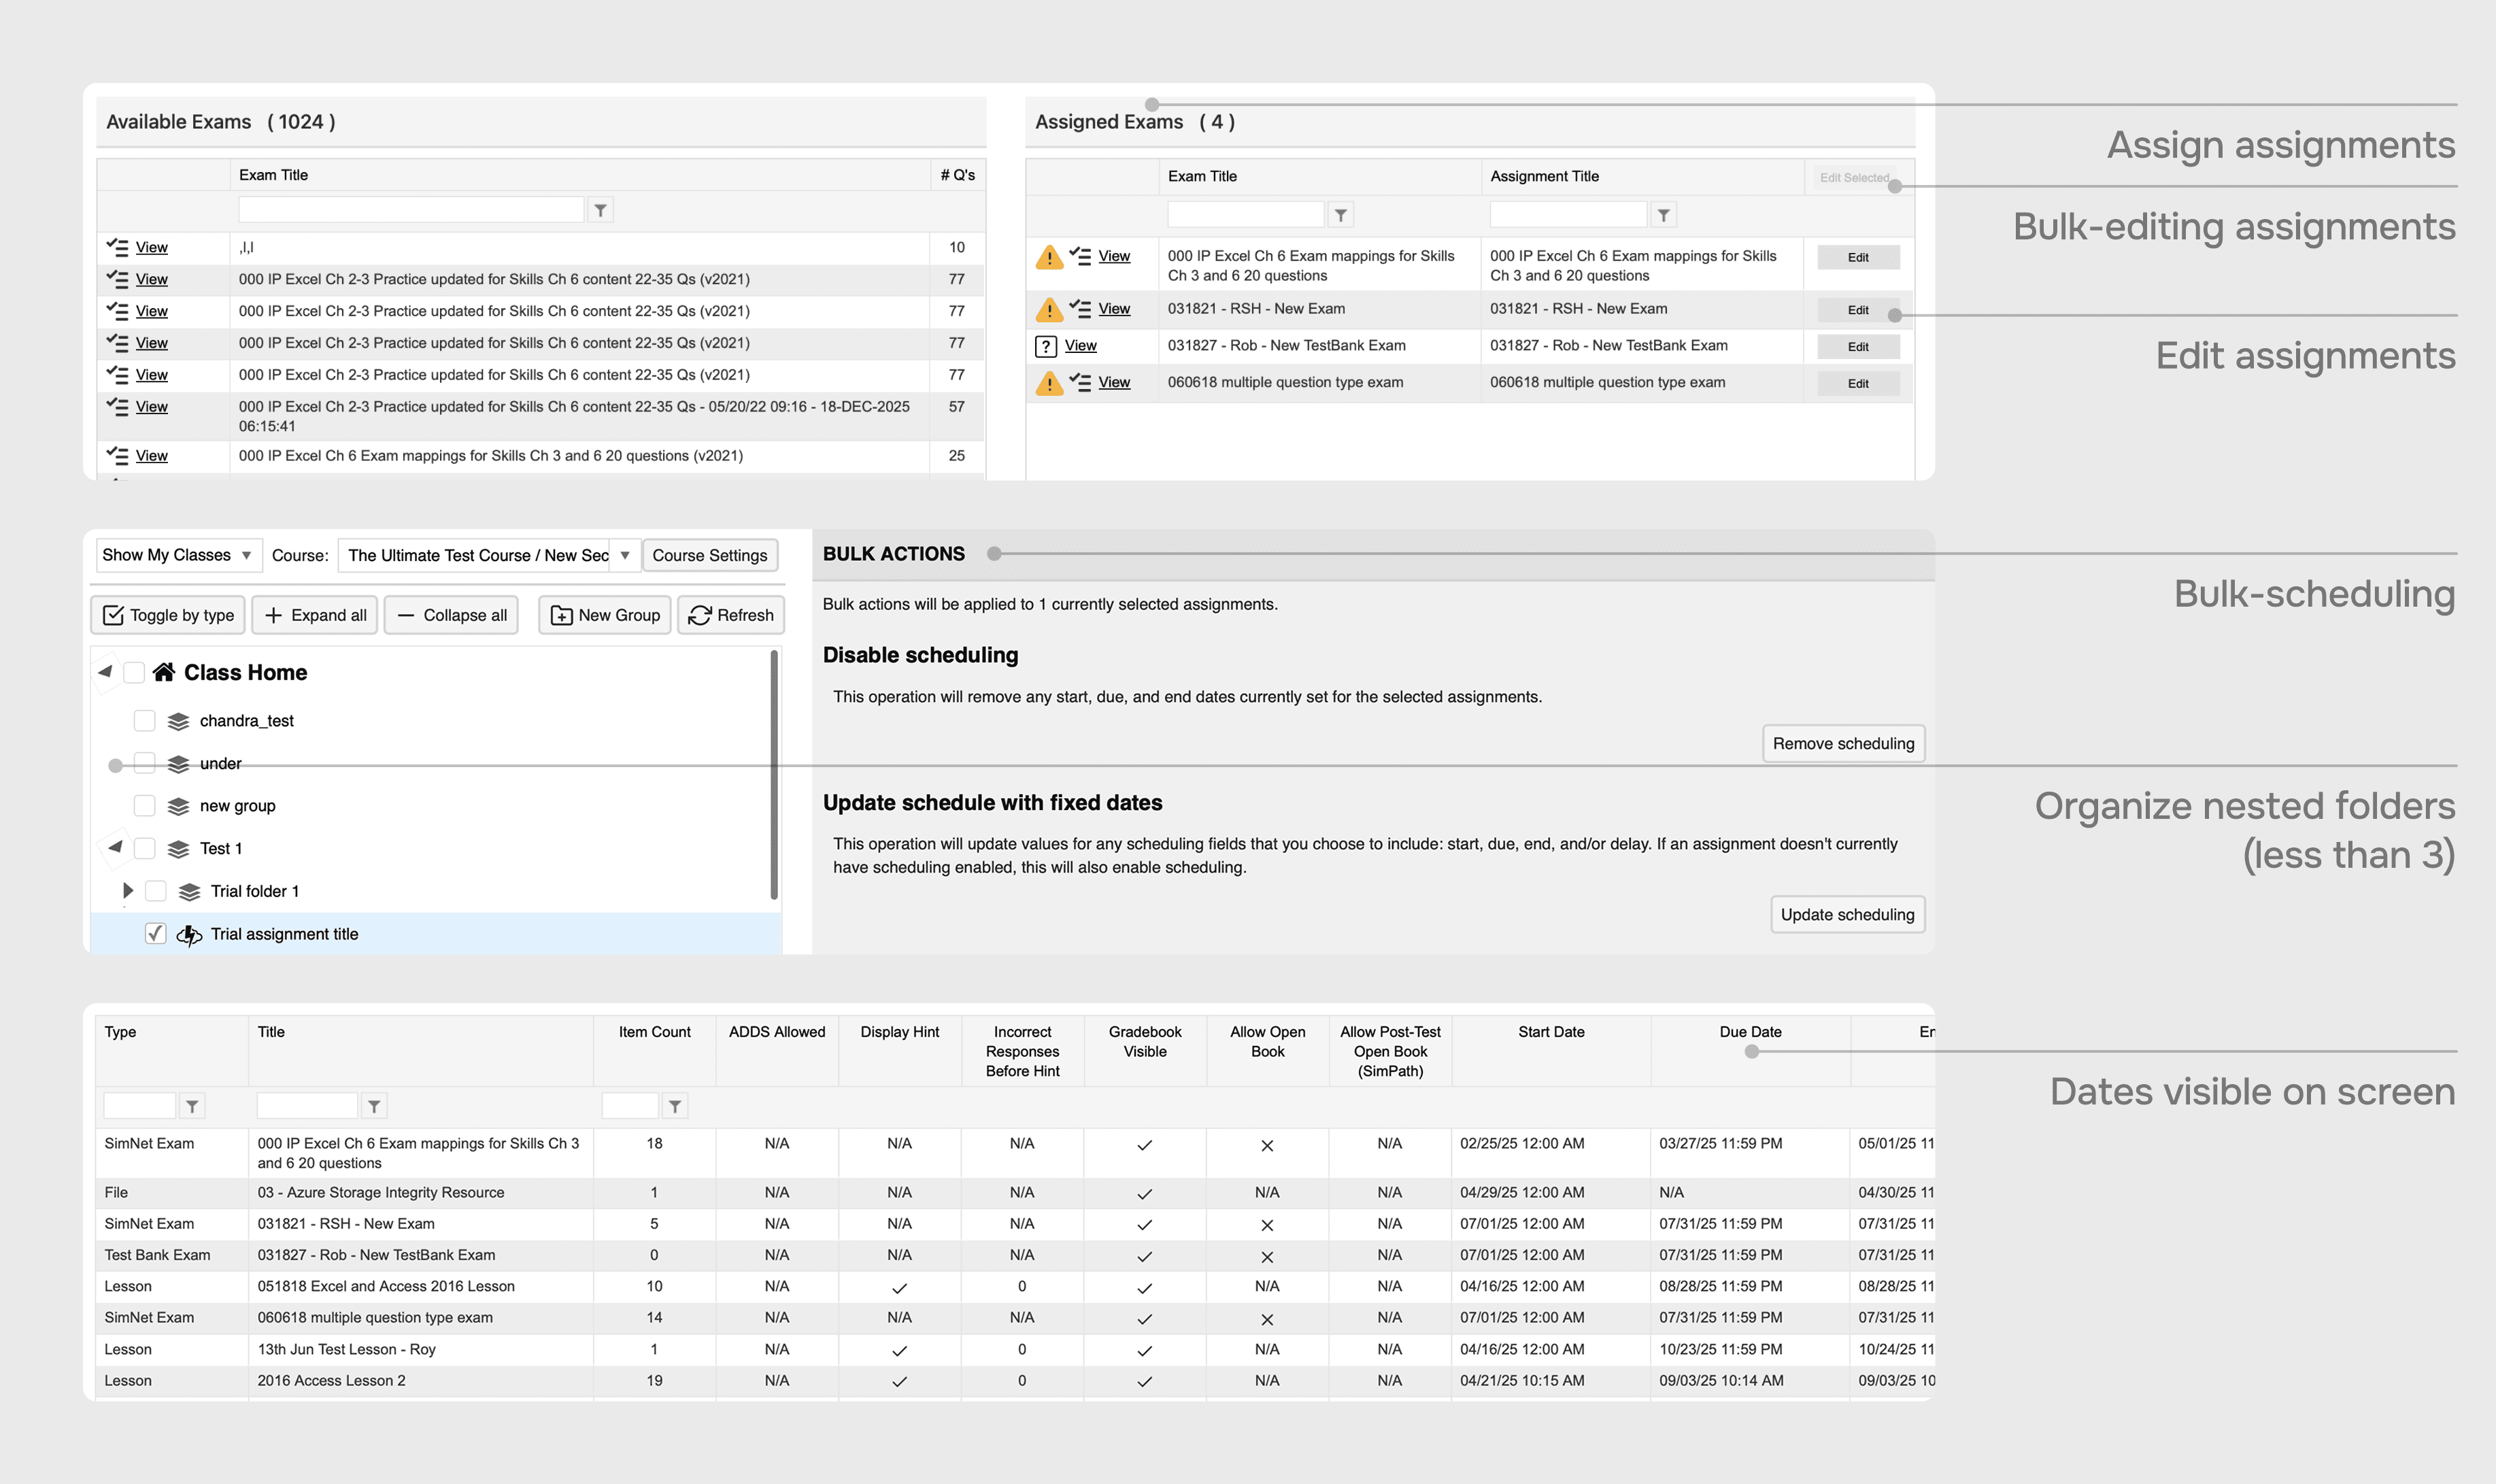The width and height of the screenshot is (2496, 1484).
Task: Click checklist icon on 060618 assigned exam row
Action: point(1080,381)
